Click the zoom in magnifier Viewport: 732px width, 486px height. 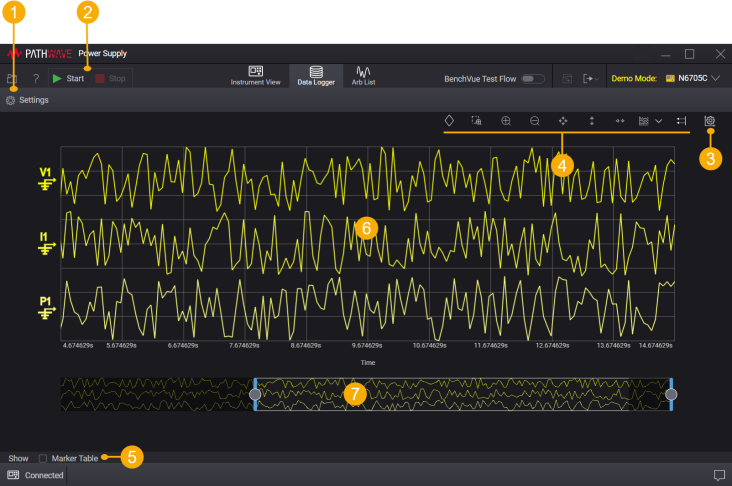(506, 121)
